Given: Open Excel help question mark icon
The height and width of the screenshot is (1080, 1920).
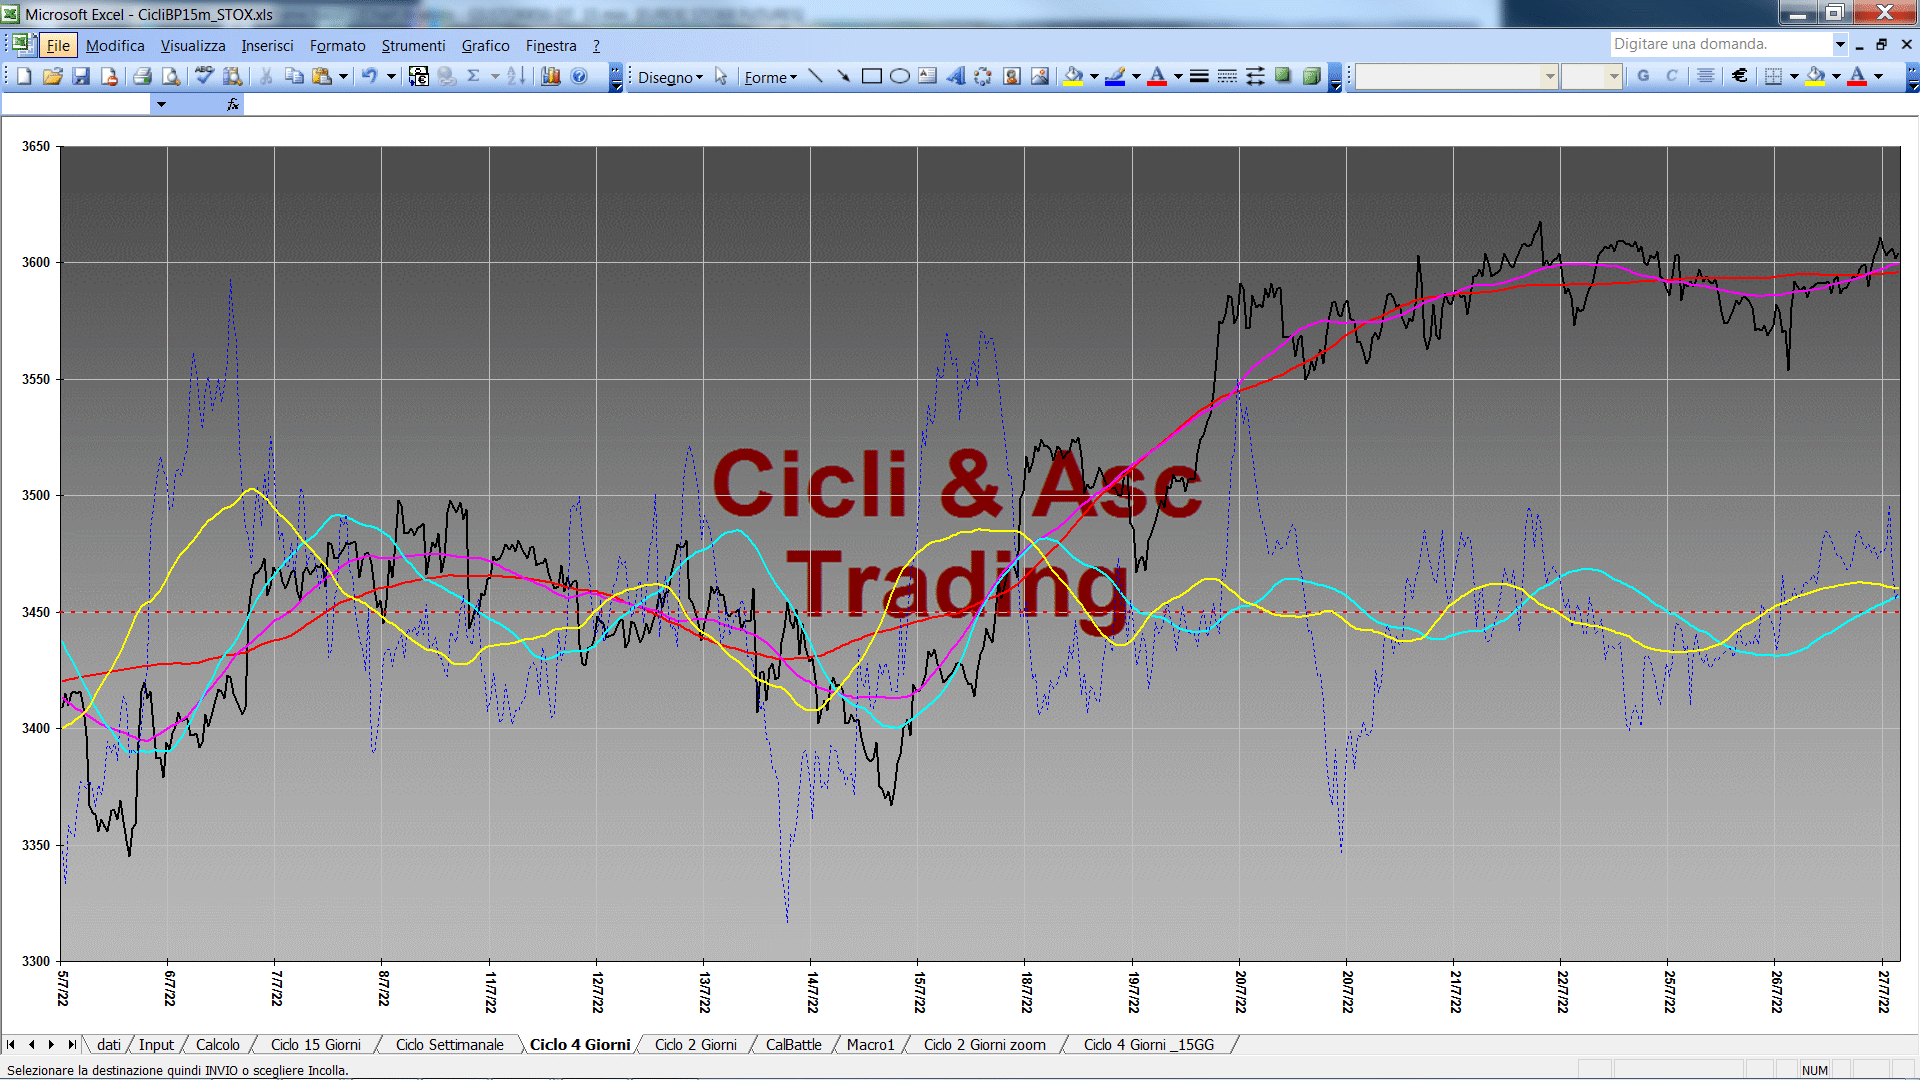Looking at the screenshot, I should point(579,76).
